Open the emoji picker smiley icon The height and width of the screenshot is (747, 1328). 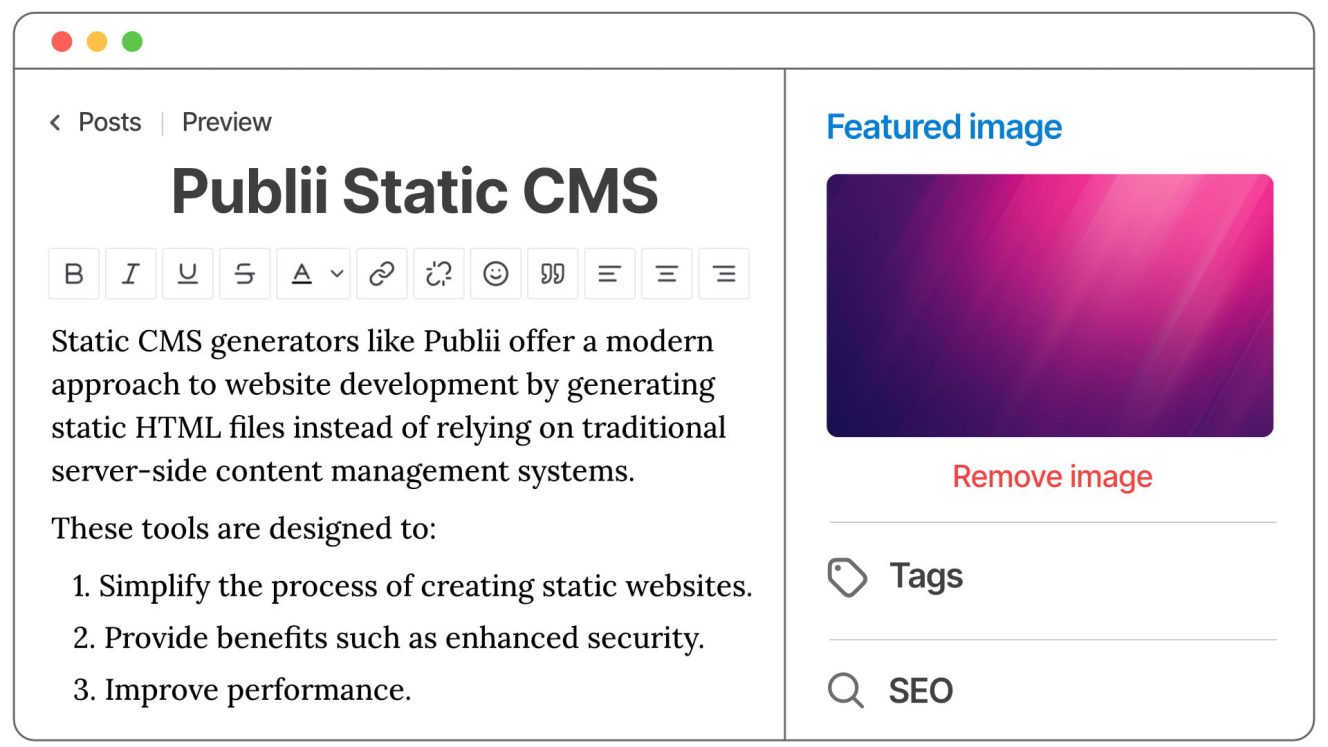496,274
